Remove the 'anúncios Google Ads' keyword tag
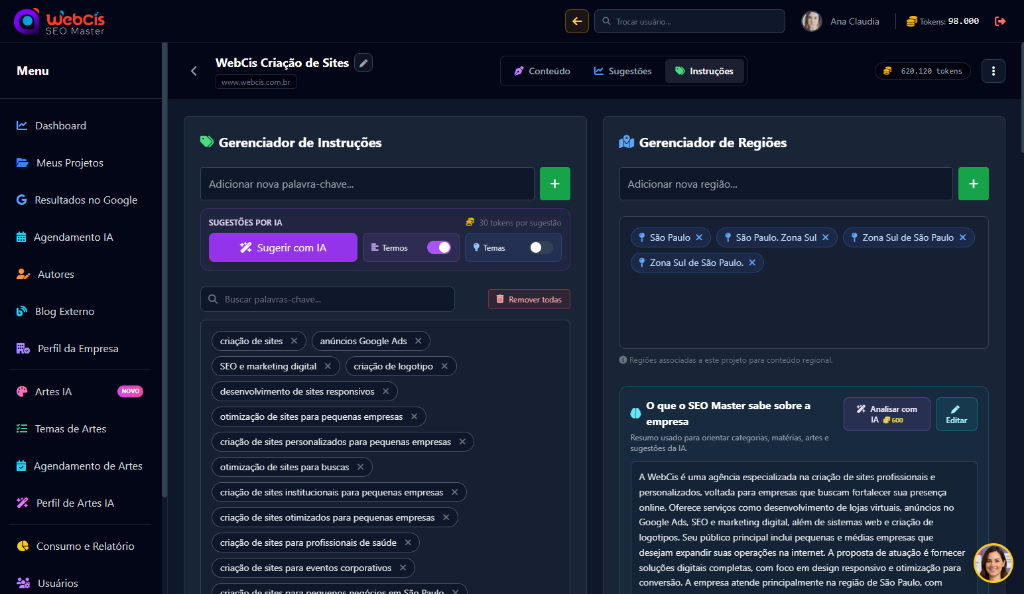The image size is (1024, 594). pos(418,341)
